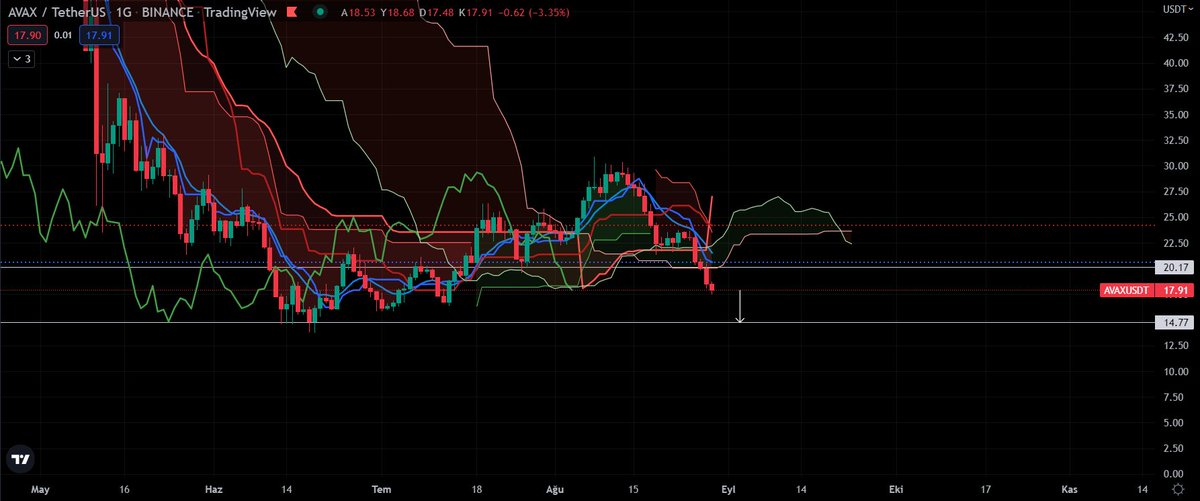
Task: Select the 14.77 horizontal line price label
Action: tap(1173, 323)
